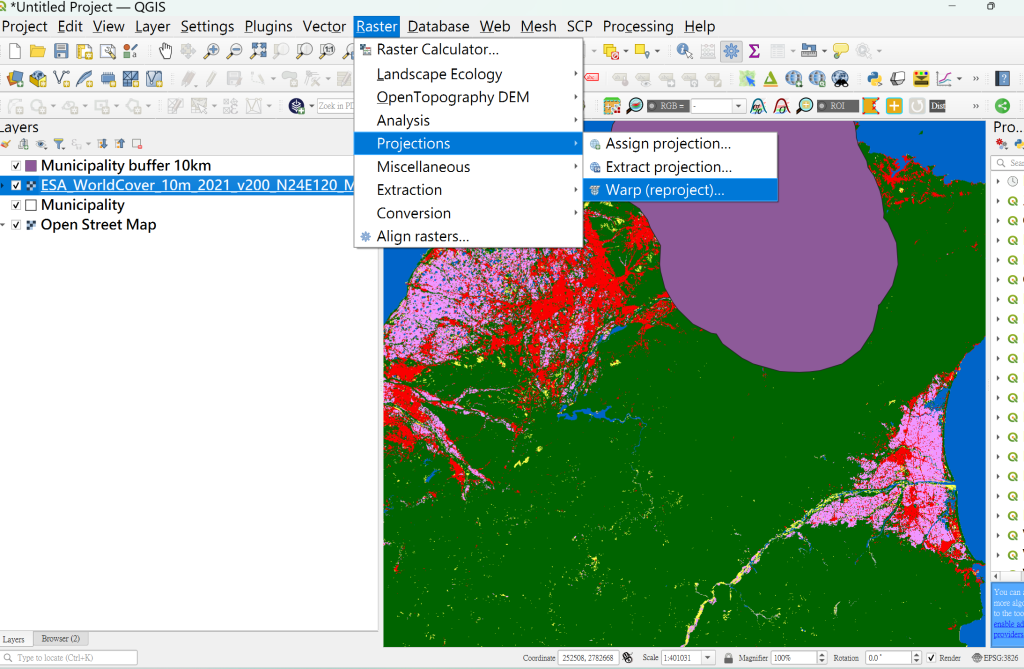Image resolution: width=1024 pixels, height=669 pixels.
Task: Click the Dist button in SCP toolbar
Action: pyautogui.click(x=938, y=106)
